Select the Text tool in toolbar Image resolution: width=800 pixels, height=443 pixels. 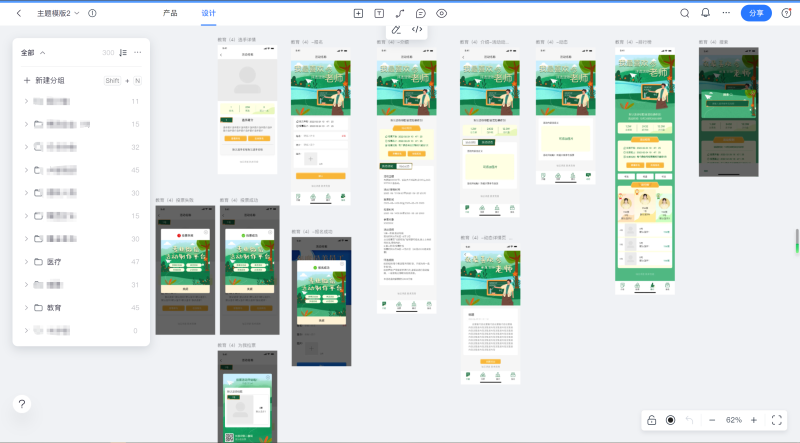point(379,13)
